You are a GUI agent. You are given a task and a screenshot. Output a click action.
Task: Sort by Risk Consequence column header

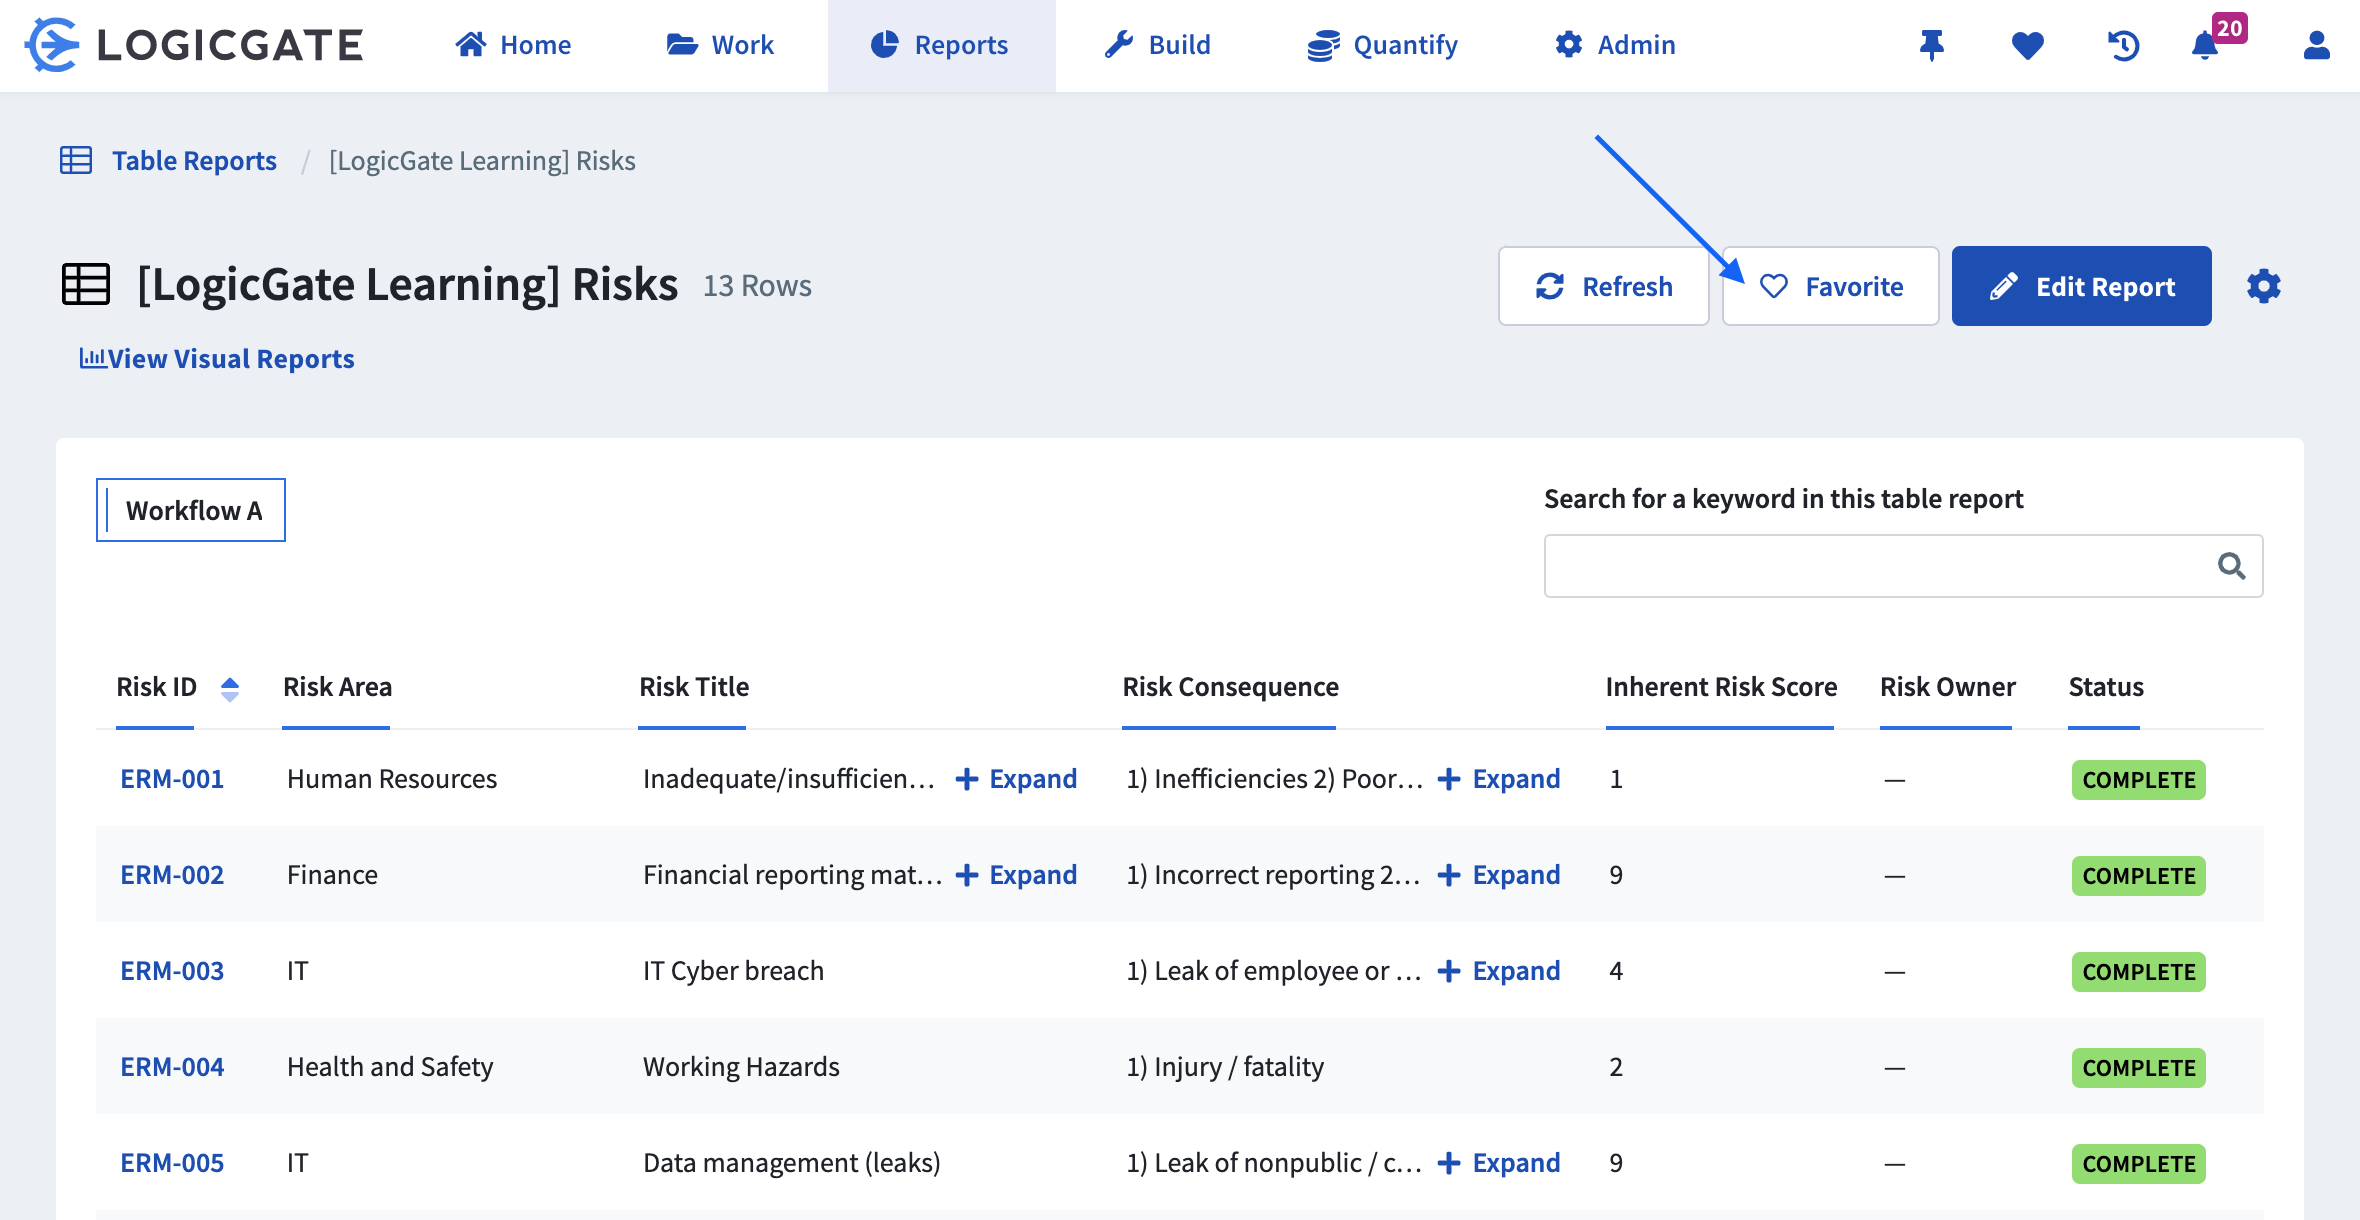[1230, 687]
